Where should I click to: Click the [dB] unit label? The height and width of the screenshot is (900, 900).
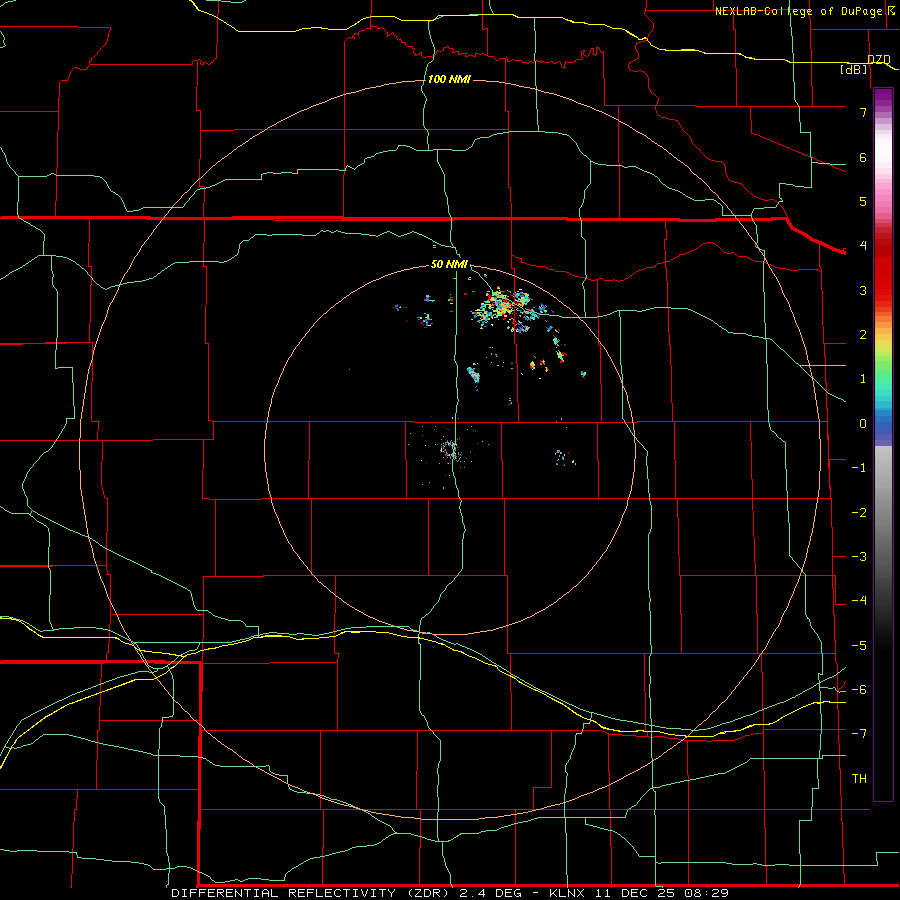point(854,69)
